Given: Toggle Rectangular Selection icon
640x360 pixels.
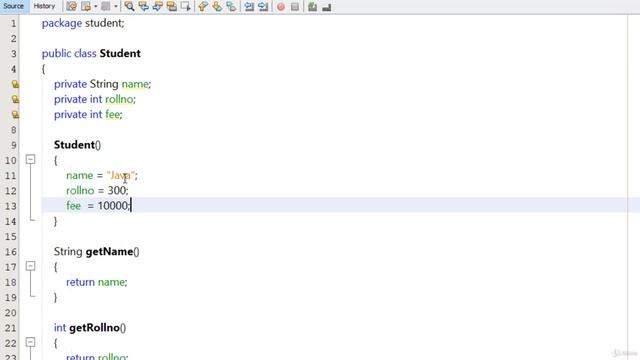Looking at the screenshot, I should click(186, 7).
